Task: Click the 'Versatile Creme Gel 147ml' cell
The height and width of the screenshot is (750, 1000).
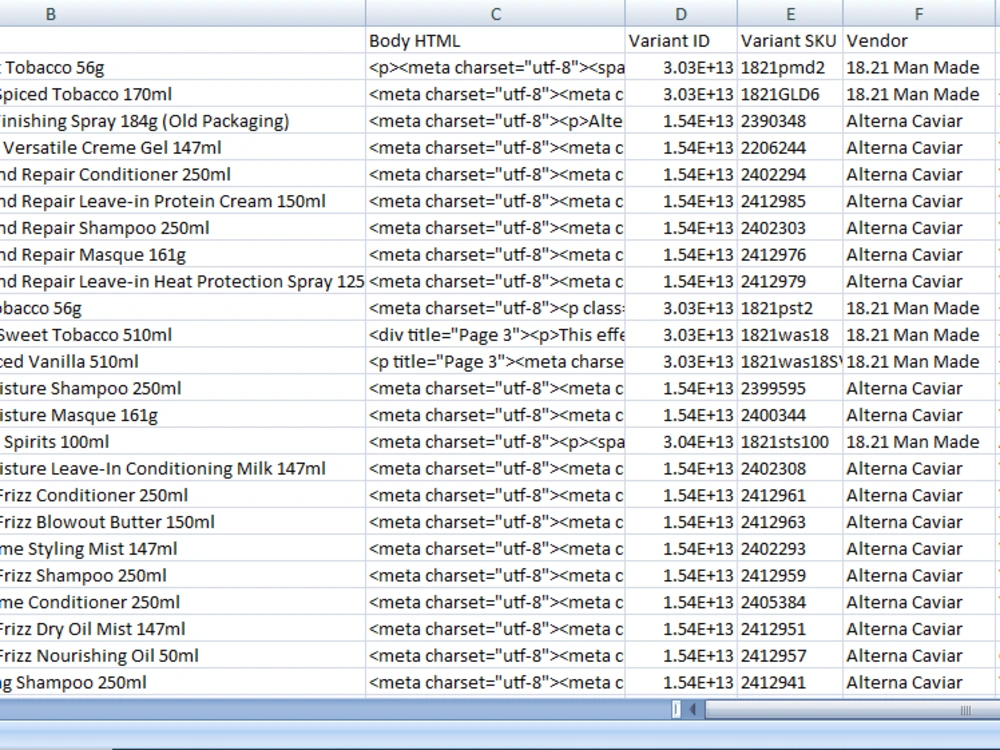Action: [182, 147]
